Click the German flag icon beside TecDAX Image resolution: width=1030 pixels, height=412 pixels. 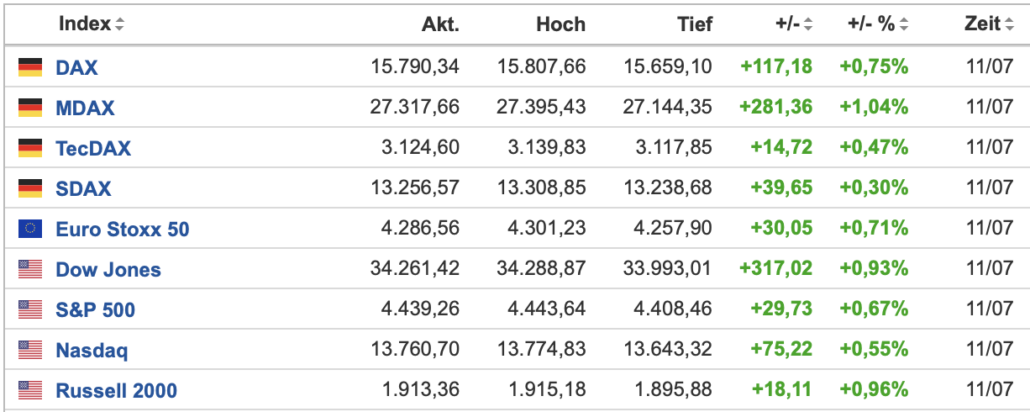point(30,148)
